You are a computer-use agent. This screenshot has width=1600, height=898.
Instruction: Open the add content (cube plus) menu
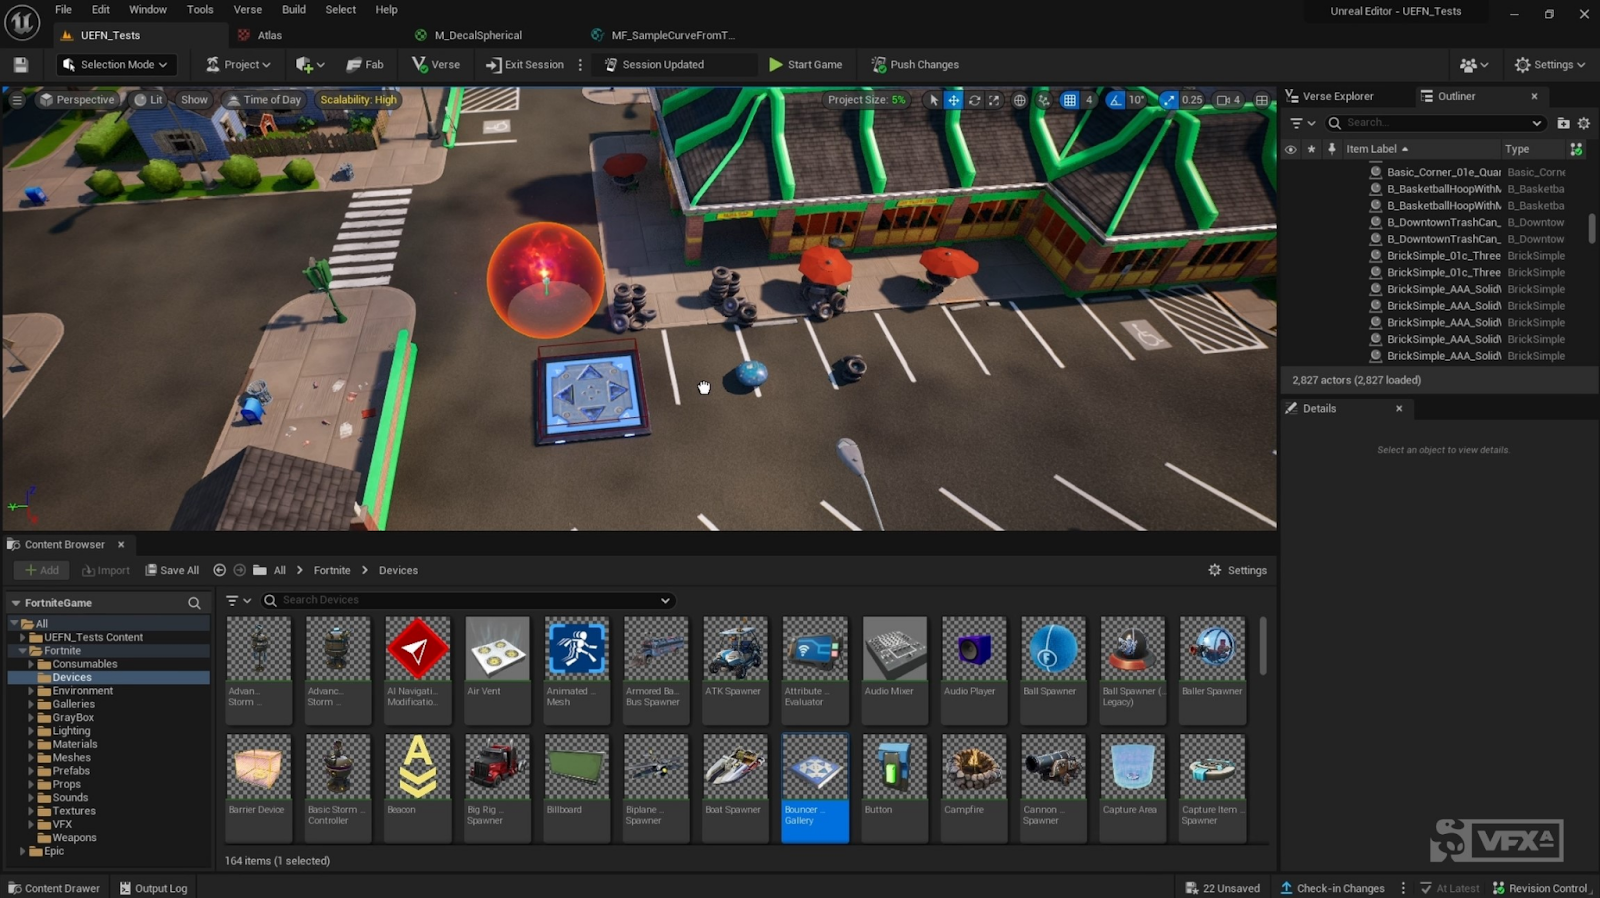click(310, 65)
